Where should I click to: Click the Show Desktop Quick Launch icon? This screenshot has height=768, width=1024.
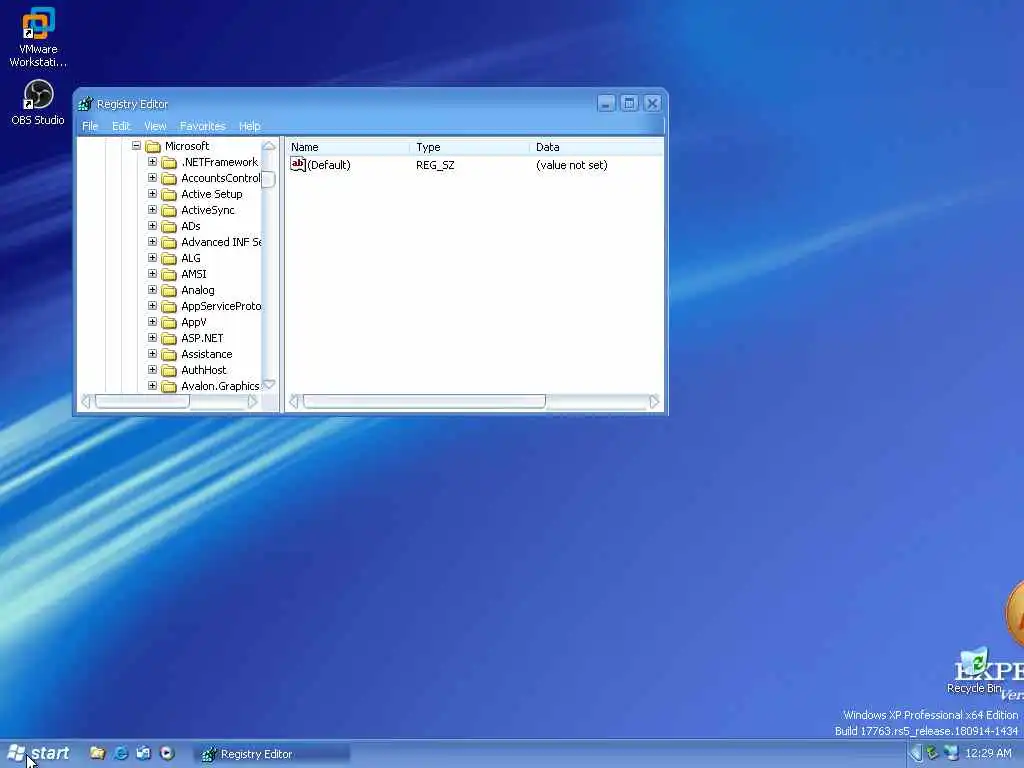144,753
